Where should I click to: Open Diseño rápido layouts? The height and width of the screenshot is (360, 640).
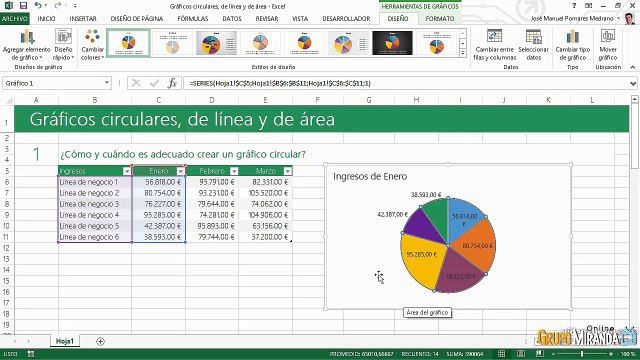[x=64, y=45]
